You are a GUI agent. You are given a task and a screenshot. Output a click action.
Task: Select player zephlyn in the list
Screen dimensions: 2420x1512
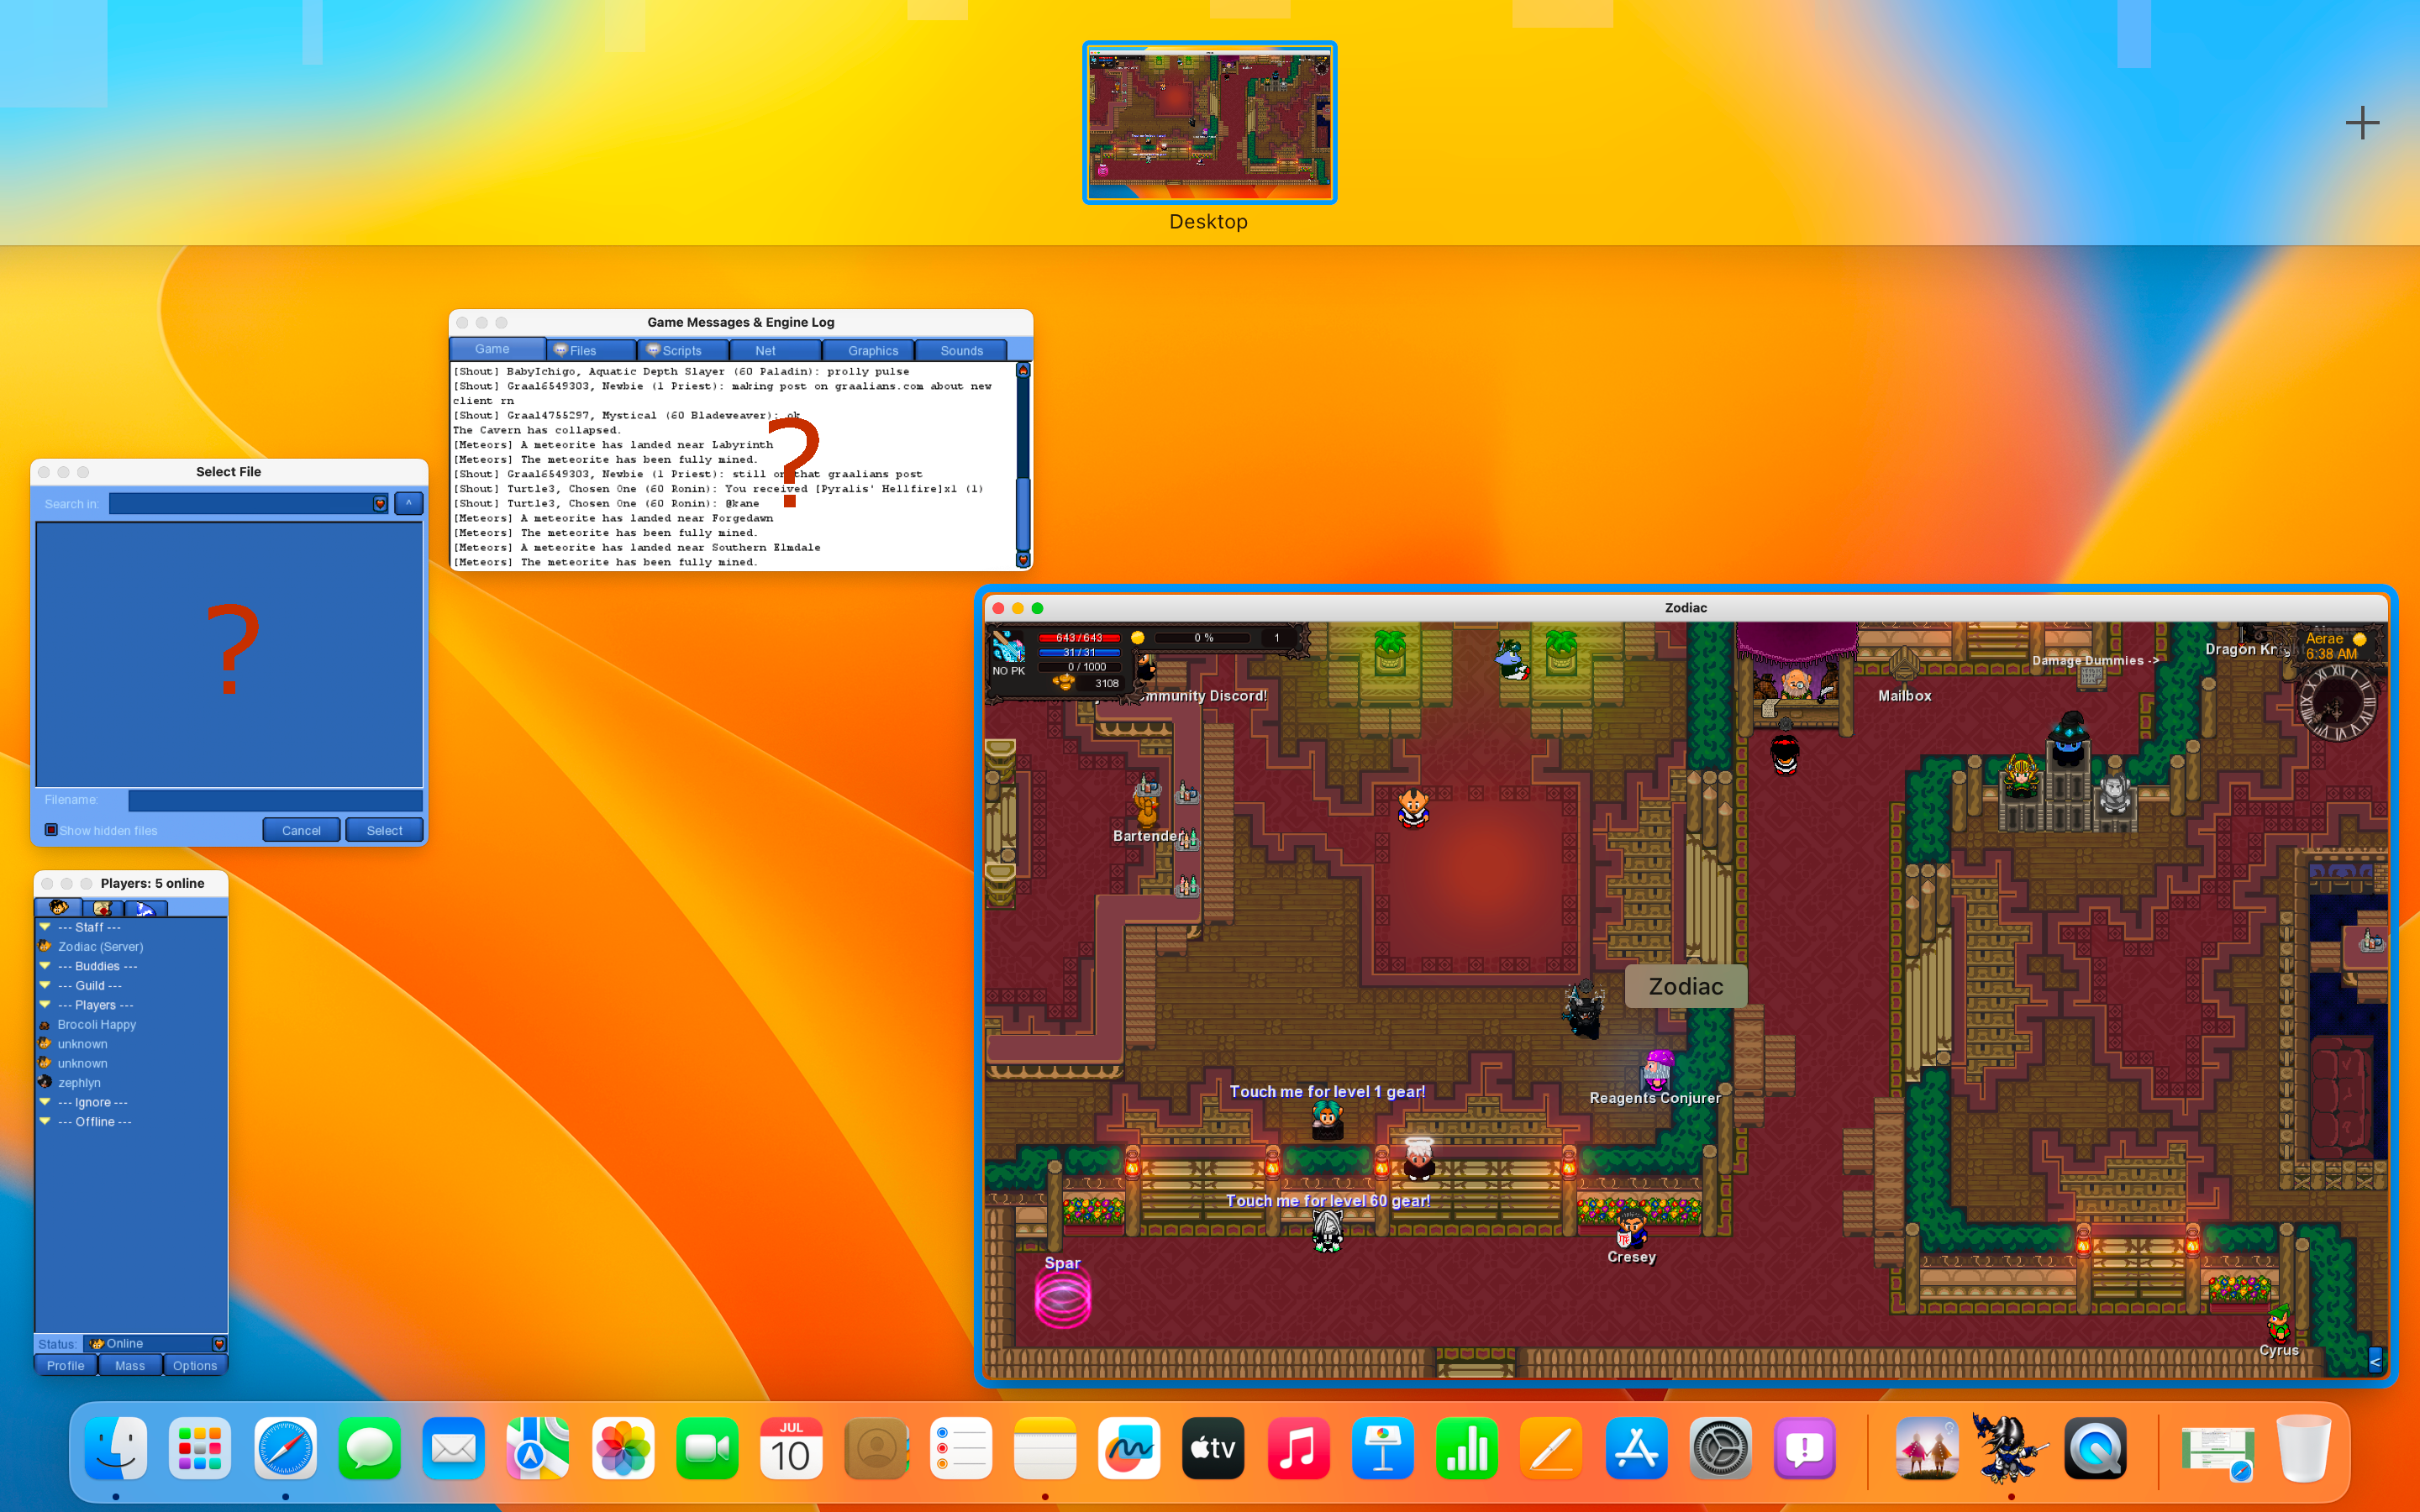[x=79, y=1082]
